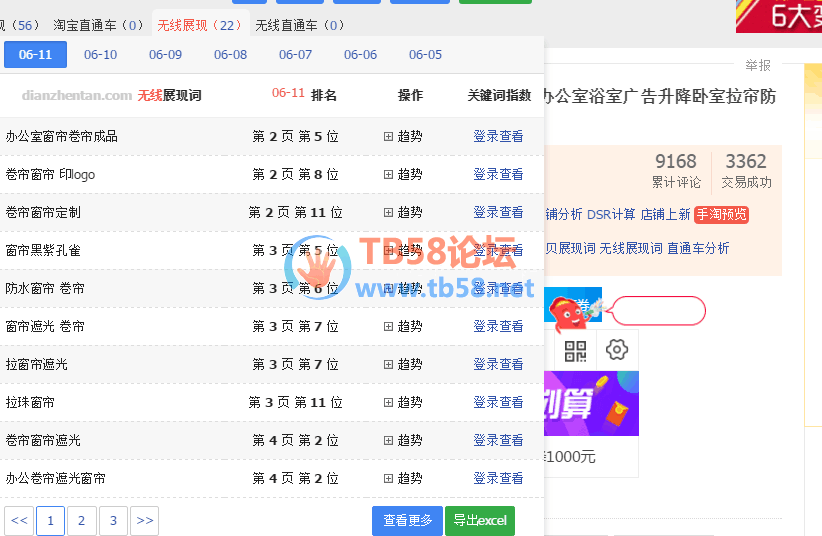The width and height of the screenshot is (822, 536).
Task: Open the settings gear icon
Action: tap(617, 350)
